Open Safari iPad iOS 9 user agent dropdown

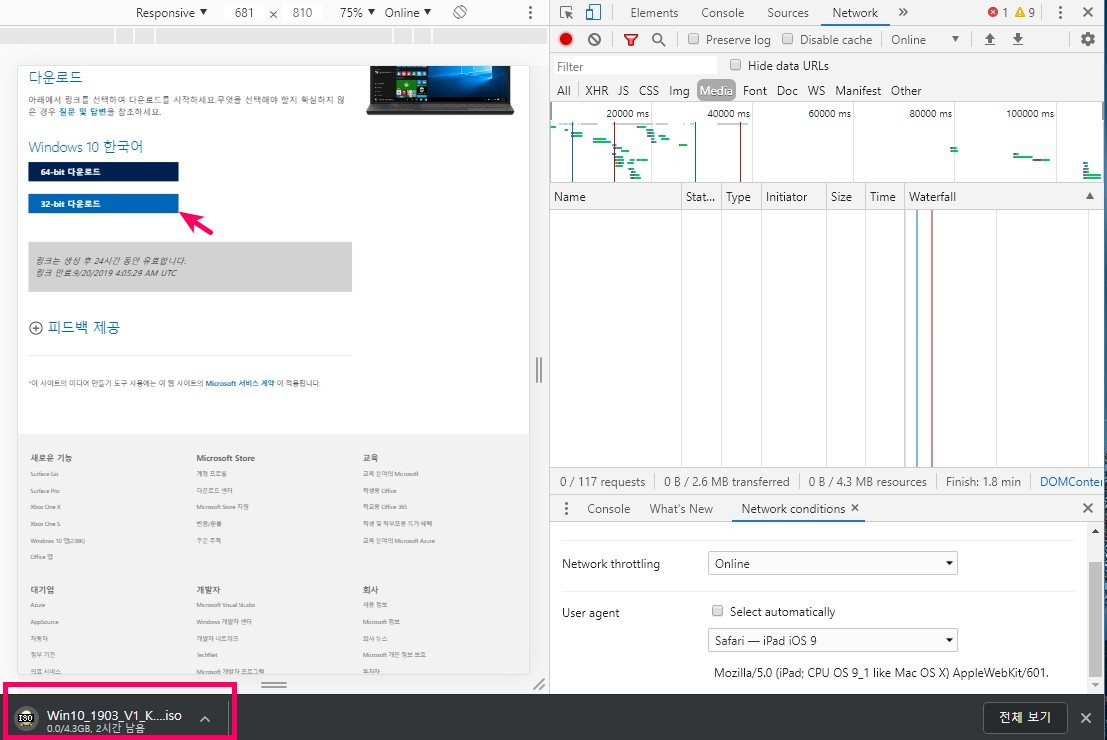tap(832, 640)
